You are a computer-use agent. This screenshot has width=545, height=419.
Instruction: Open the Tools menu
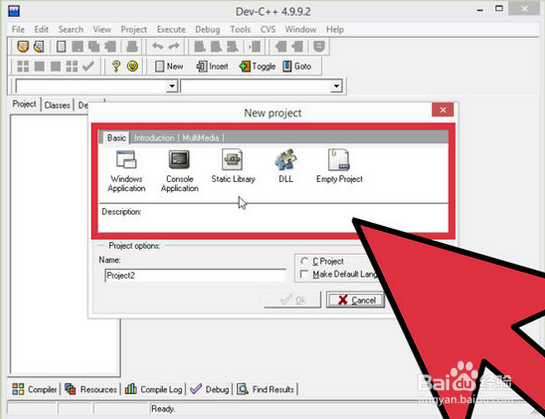tap(240, 29)
